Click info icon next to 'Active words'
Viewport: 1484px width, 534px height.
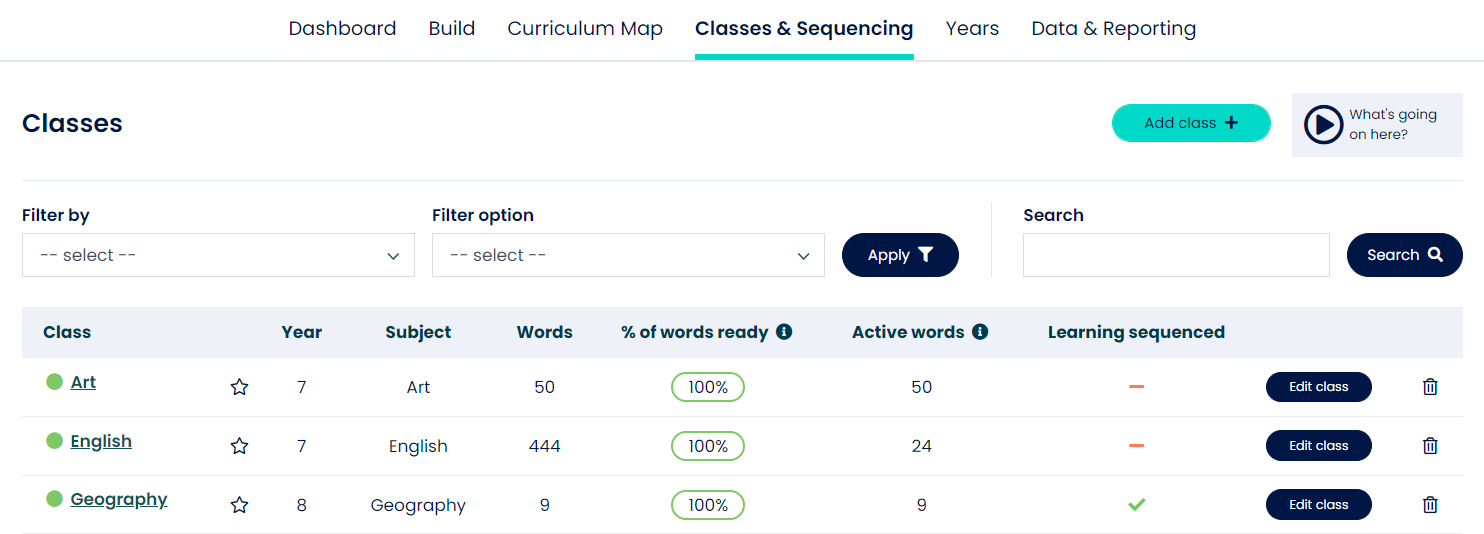pyautogui.click(x=980, y=332)
